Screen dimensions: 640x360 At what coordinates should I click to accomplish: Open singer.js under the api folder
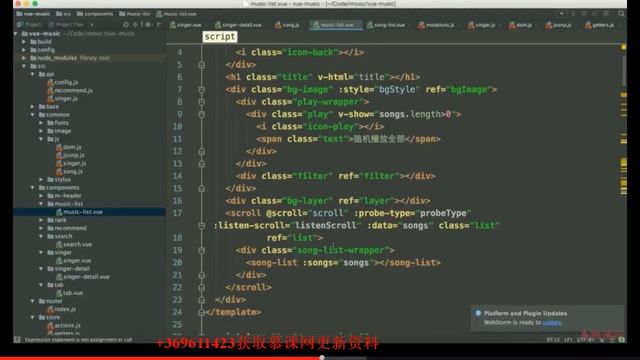tap(62, 99)
